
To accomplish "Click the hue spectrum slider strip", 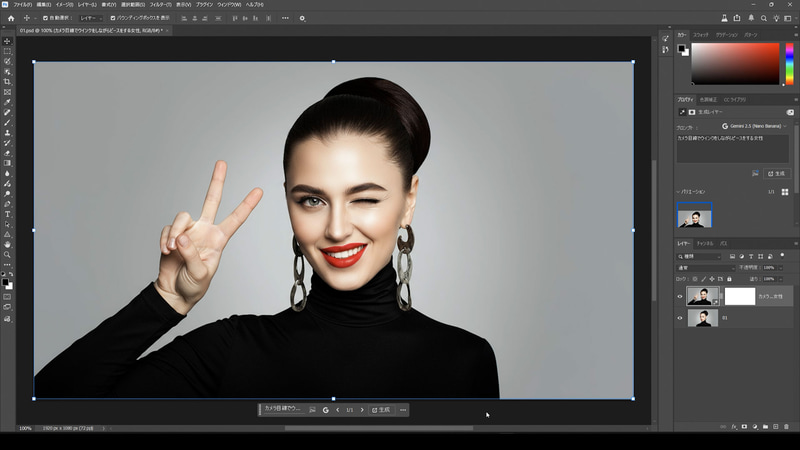I will point(789,64).
